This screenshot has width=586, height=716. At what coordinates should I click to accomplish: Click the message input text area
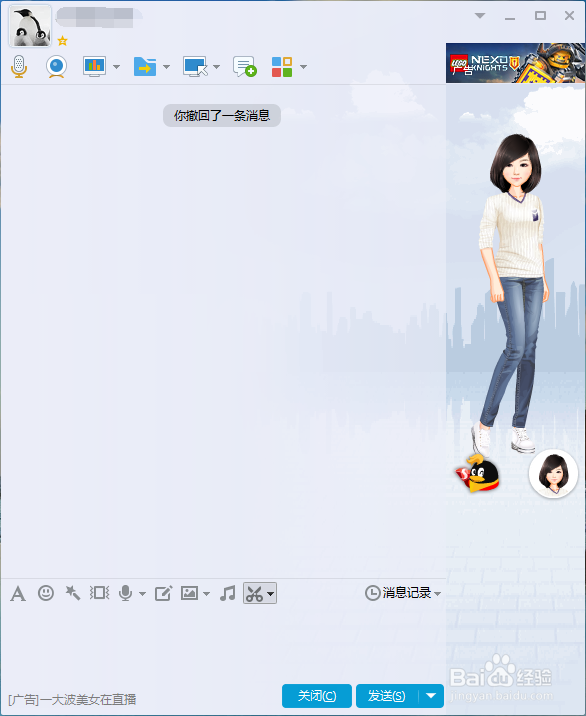coord(223,643)
